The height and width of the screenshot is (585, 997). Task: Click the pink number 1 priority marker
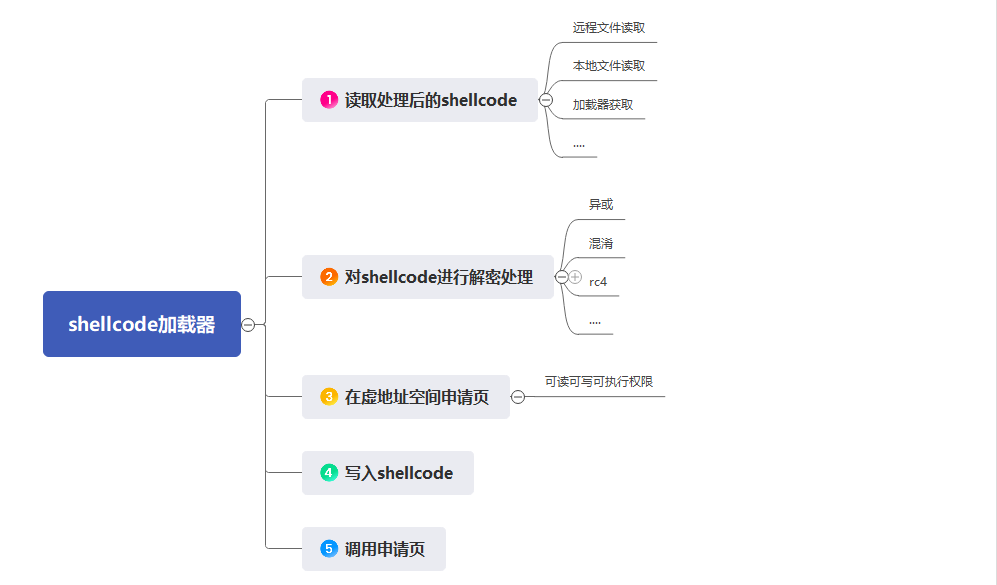pos(329,100)
